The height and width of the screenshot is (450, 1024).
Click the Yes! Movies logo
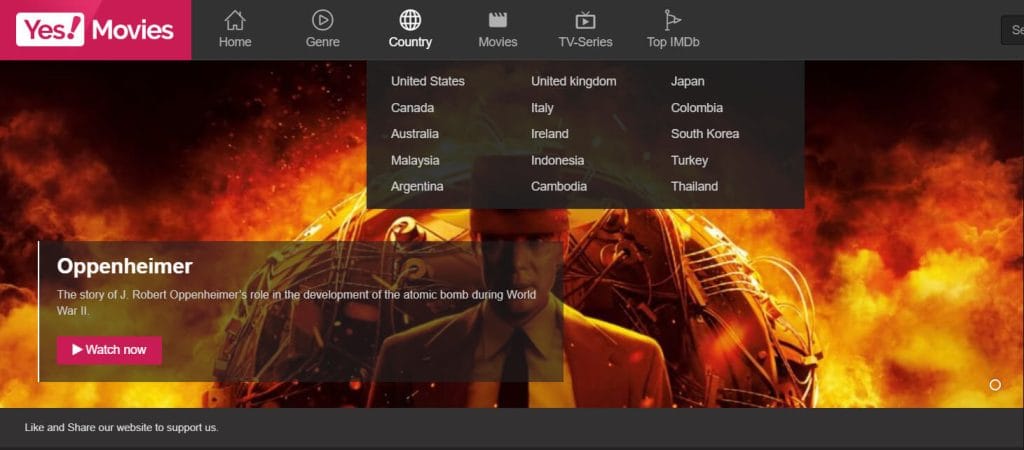[x=95, y=30]
